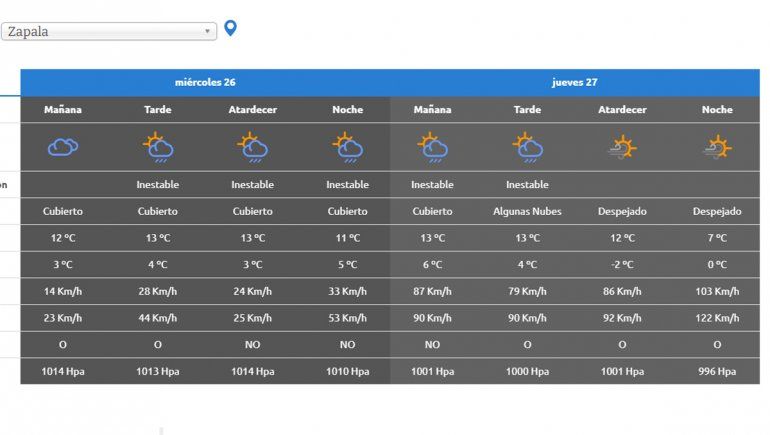Screen dimensions: 770x435
Task: Click Thursday Noche windy sun icon
Action: click(x=716, y=148)
